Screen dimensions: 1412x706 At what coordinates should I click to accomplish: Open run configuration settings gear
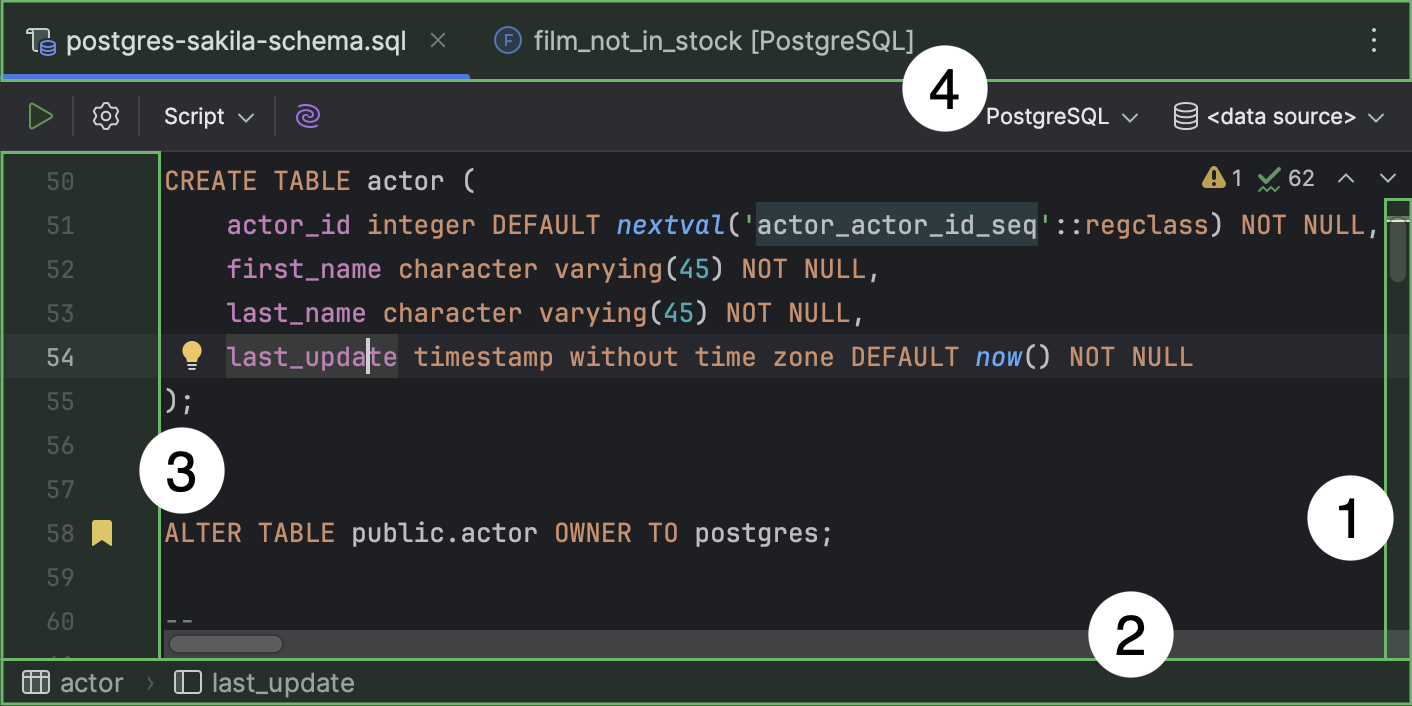tap(105, 115)
